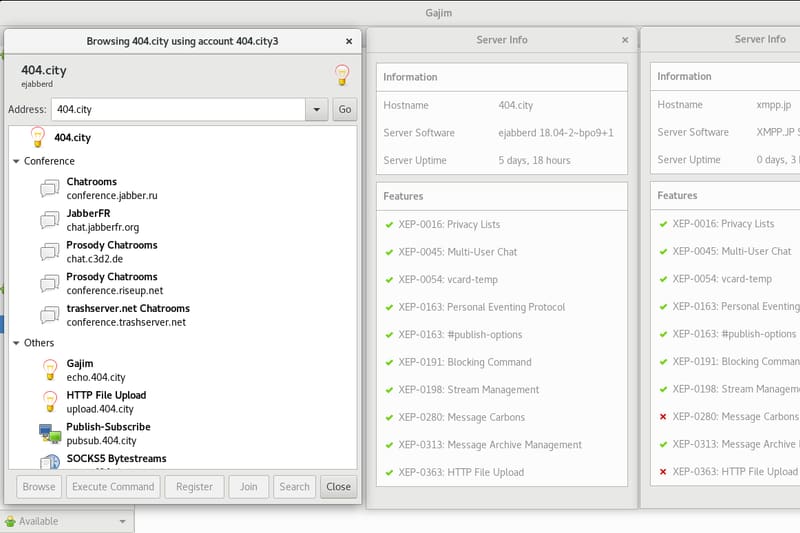Click the green check beside XEP-0054 in 404.city info

(x=389, y=280)
